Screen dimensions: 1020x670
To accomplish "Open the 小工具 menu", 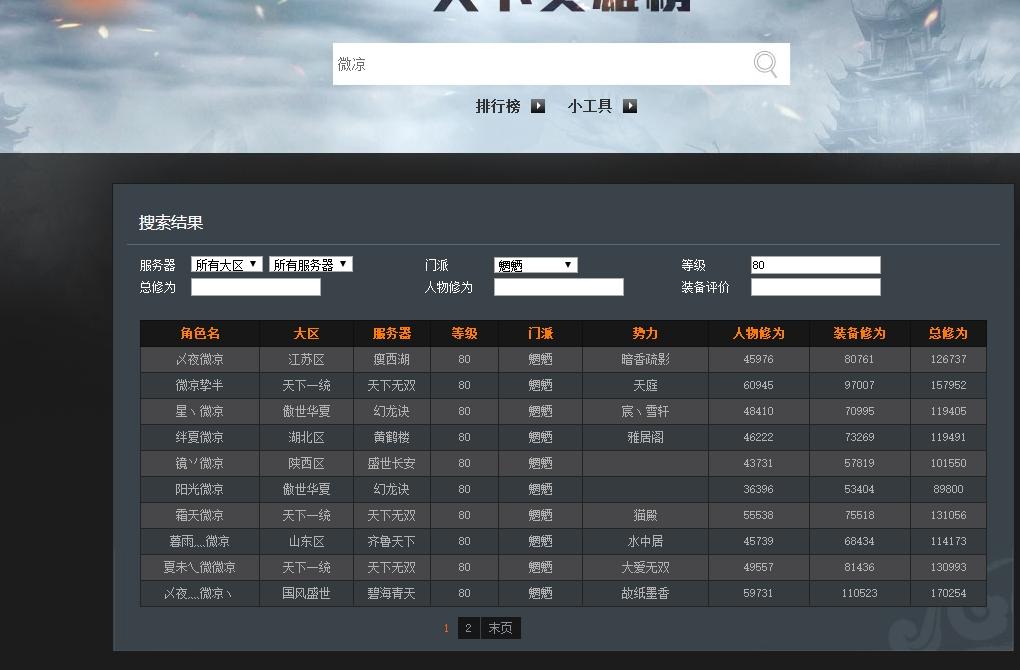I will (589, 106).
